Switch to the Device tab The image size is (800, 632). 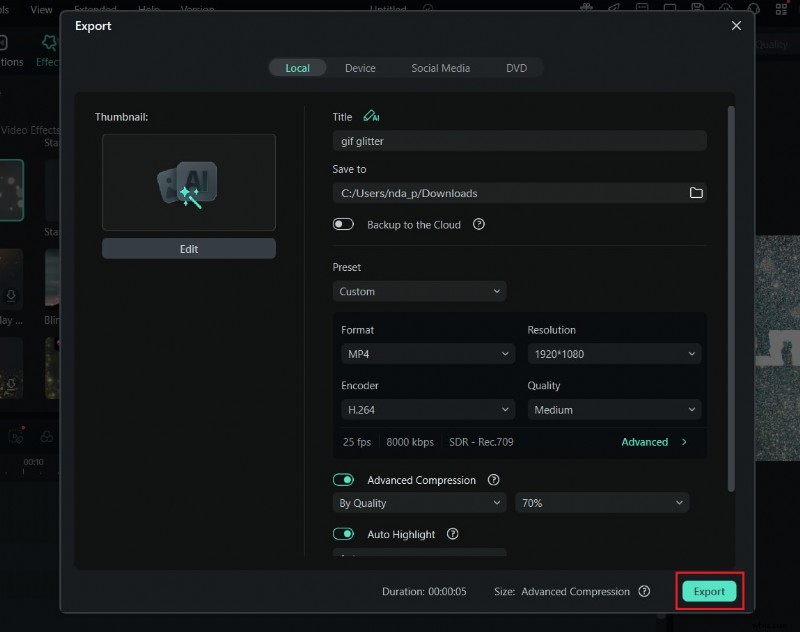pyautogui.click(x=360, y=68)
